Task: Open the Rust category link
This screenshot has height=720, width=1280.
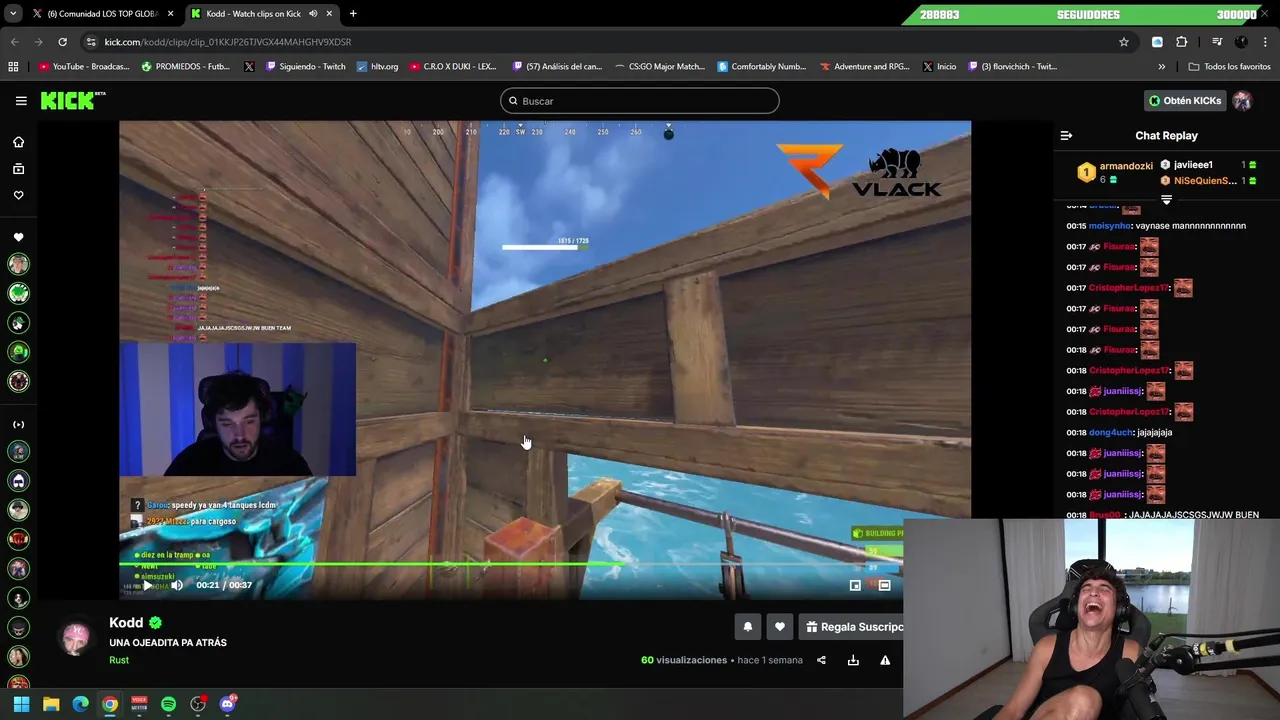Action: [119, 660]
